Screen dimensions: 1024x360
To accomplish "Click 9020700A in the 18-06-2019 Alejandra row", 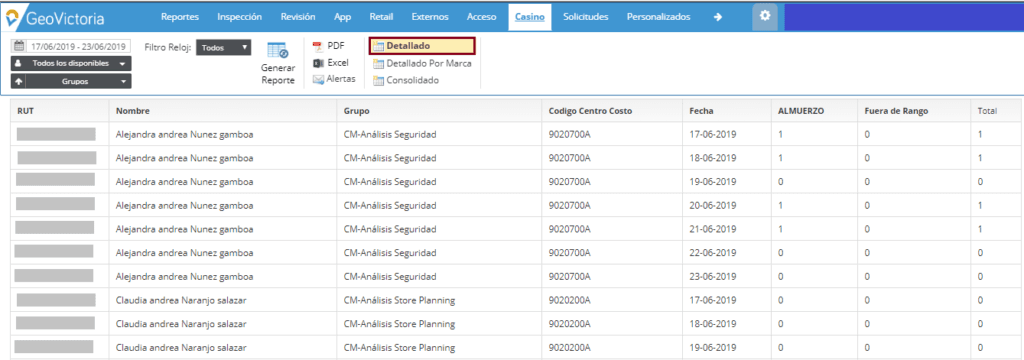I will (x=569, y=157).
